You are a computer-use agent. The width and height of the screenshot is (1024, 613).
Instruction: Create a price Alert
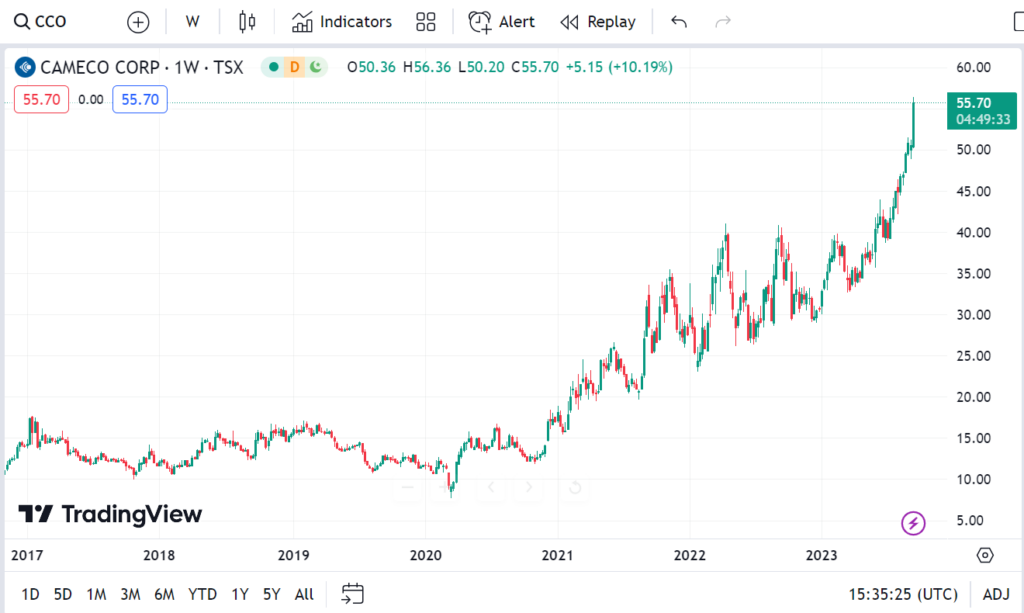pyautogui.click(x=502, y=22)
